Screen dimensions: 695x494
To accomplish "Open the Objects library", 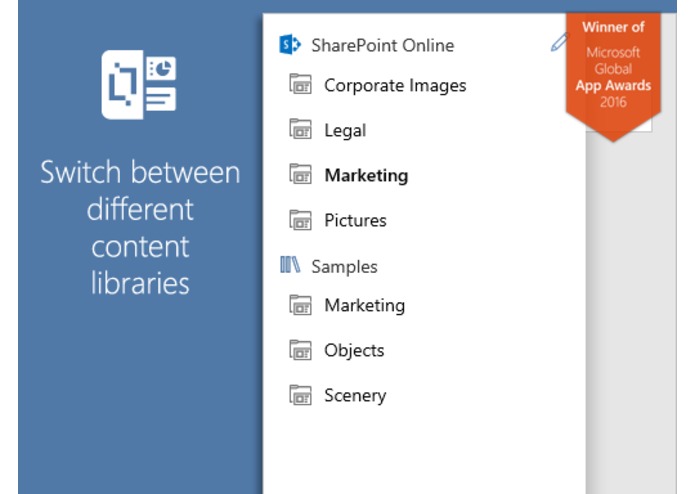I will pos(354,350).
